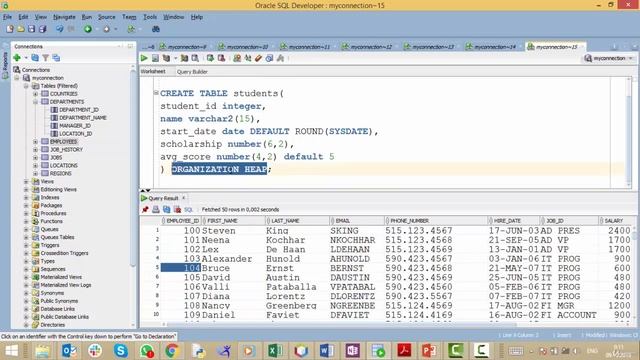The height and width of the screenshot is (360, 640).
Task: Click the Connections panel vertical scrollbar
Action: coord(133,169)
